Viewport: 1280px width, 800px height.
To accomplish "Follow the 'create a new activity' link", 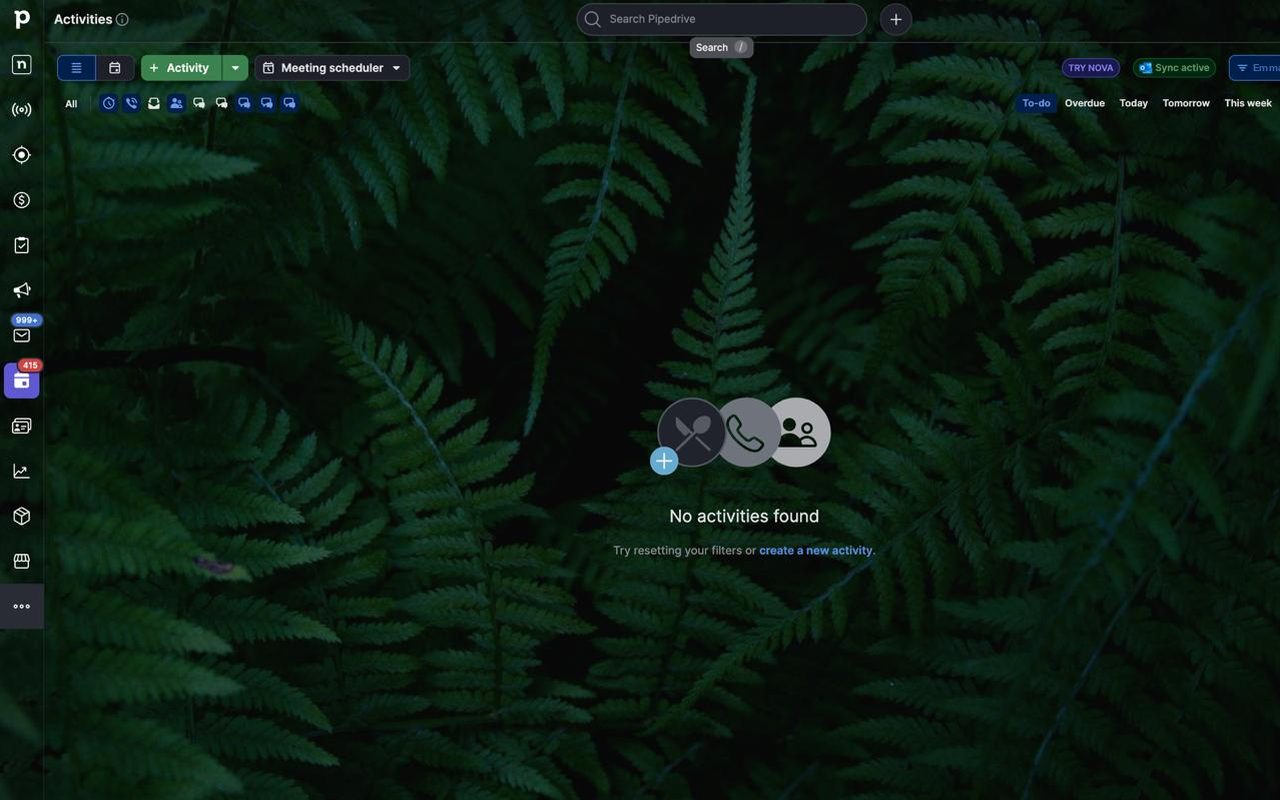I will [x=816, y=550].
